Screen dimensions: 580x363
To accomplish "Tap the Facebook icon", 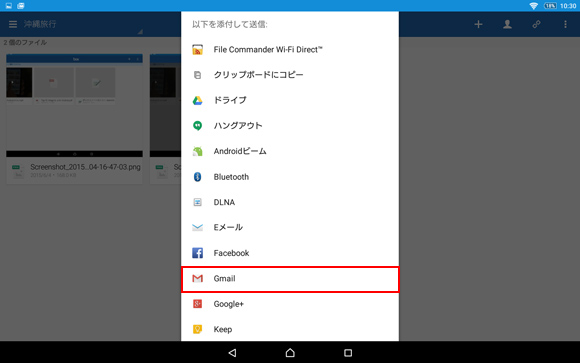I will tap(198, 253).
